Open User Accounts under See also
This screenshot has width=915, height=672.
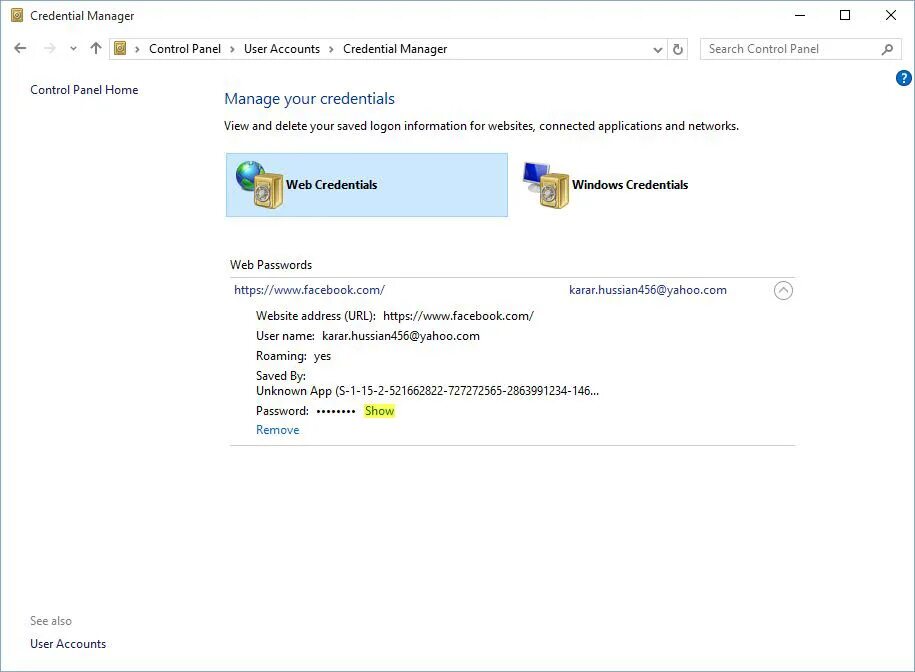(67, 643)
